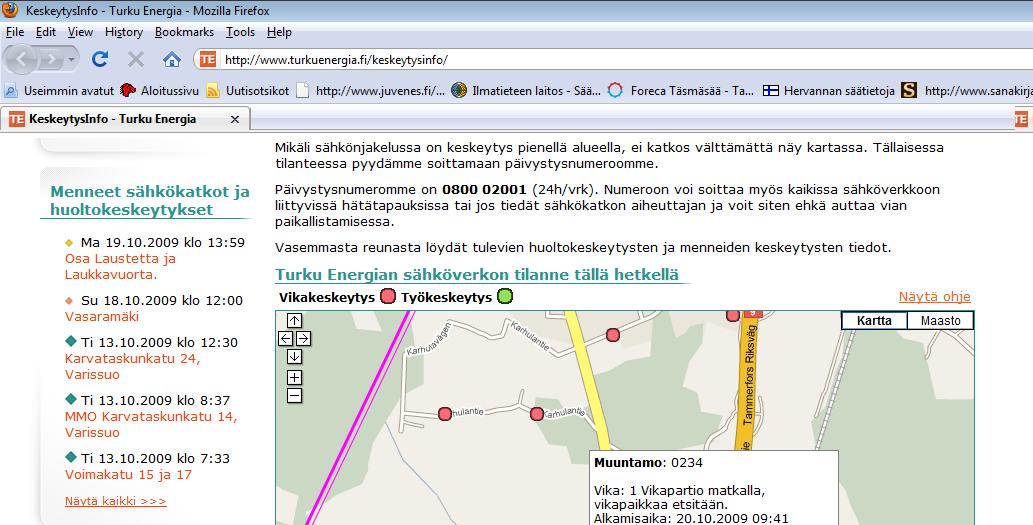The image size is (1033, 525).
Task: Open the Foreca Täsmäsää bookmark
Action: (x=681, y=90)
